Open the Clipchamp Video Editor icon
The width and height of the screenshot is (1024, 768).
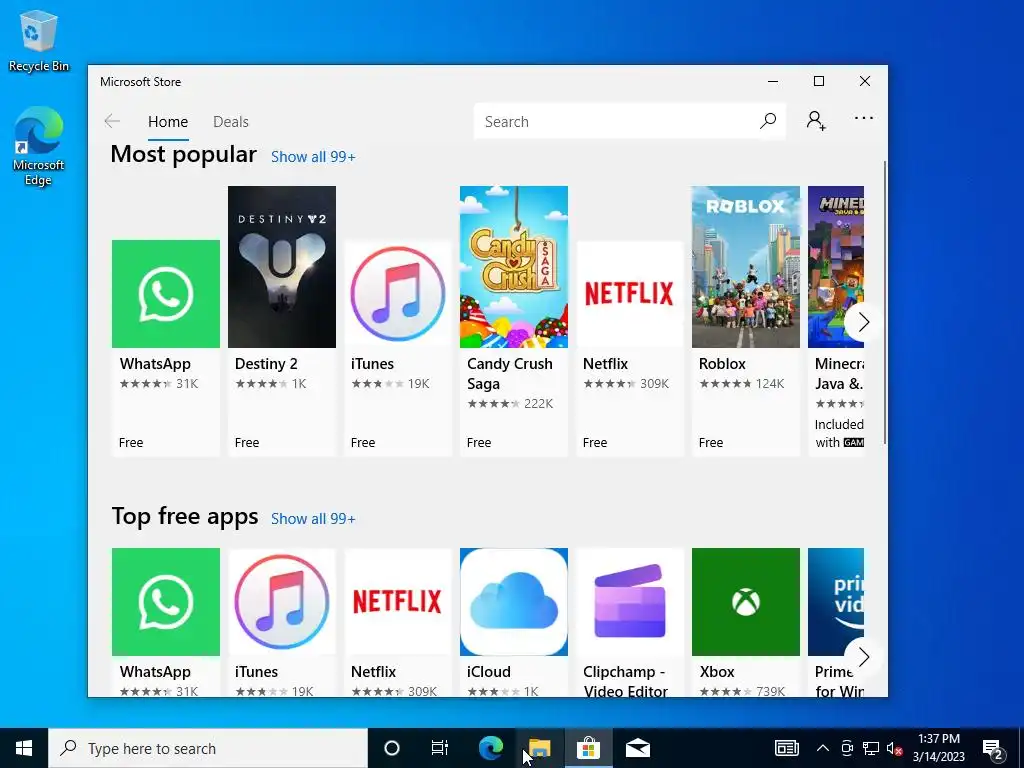630,601
